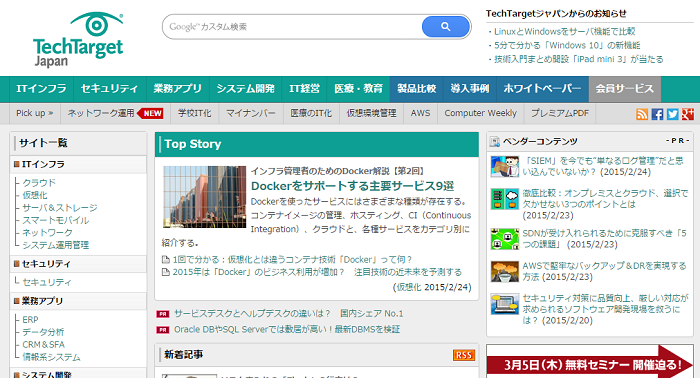The height and width of the screenshot is (378, 700).
Task: Open the ERP sidebar link
Action: pos(30,320)
